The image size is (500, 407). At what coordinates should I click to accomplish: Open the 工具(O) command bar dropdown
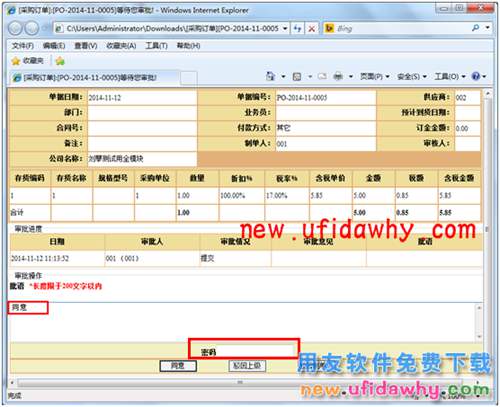[450, 77]
